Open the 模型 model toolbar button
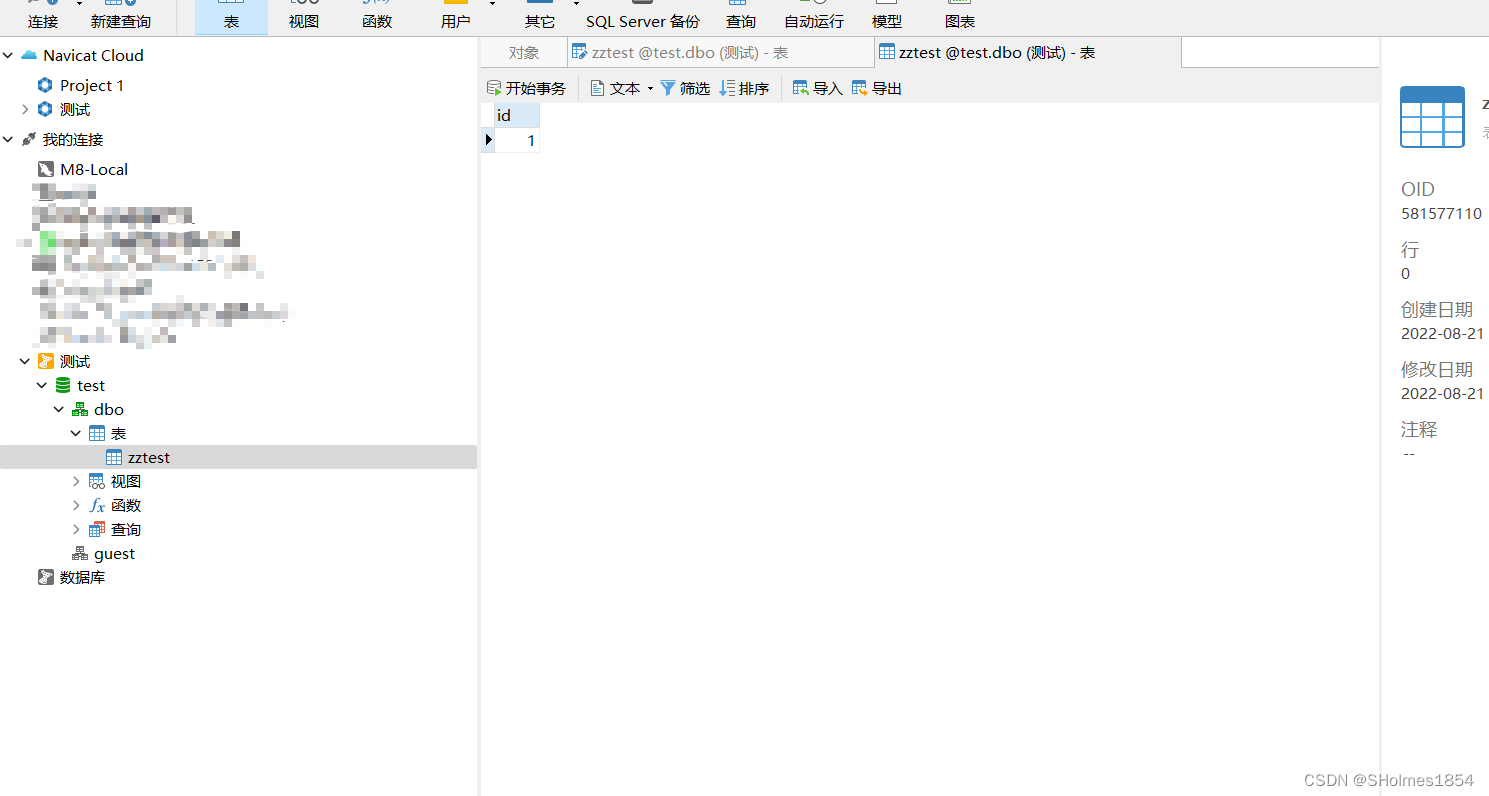 tap(886, 17)
